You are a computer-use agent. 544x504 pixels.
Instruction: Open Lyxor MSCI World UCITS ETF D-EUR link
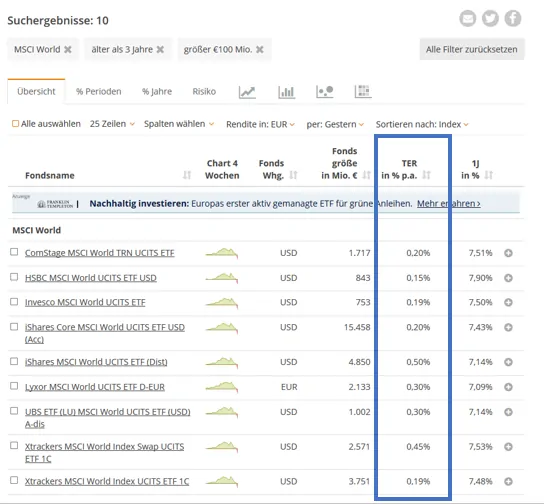[95, 387]
